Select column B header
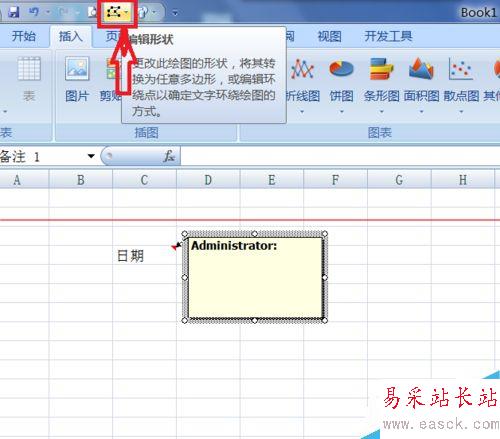This screenshot has width=500, height=439. tap(81, 180)
